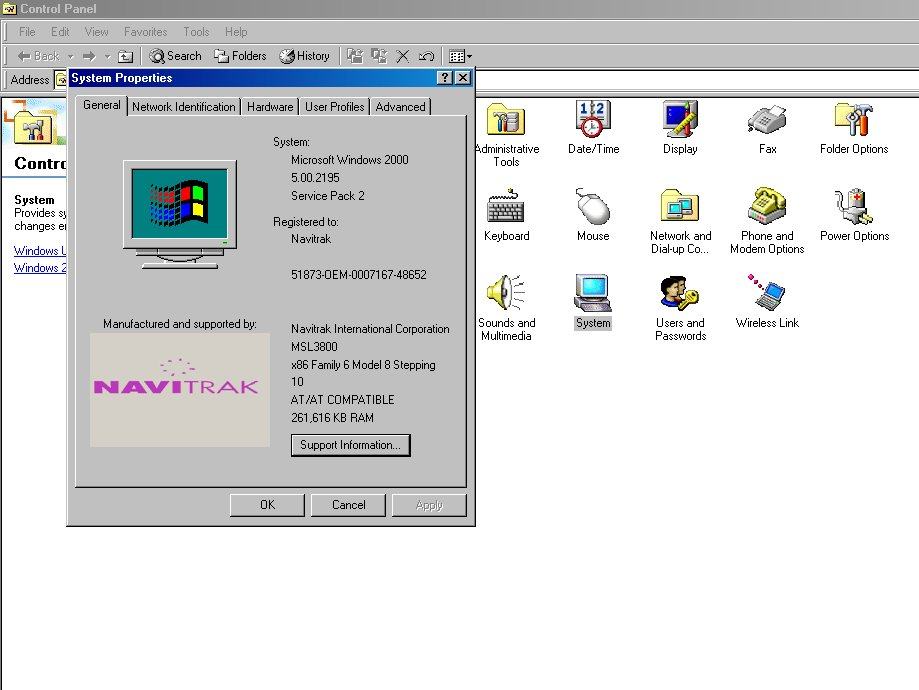Open the Sounds and Multimedia icon
The width and height of the screenshot is (919, 690).
[x=506, y=295]
